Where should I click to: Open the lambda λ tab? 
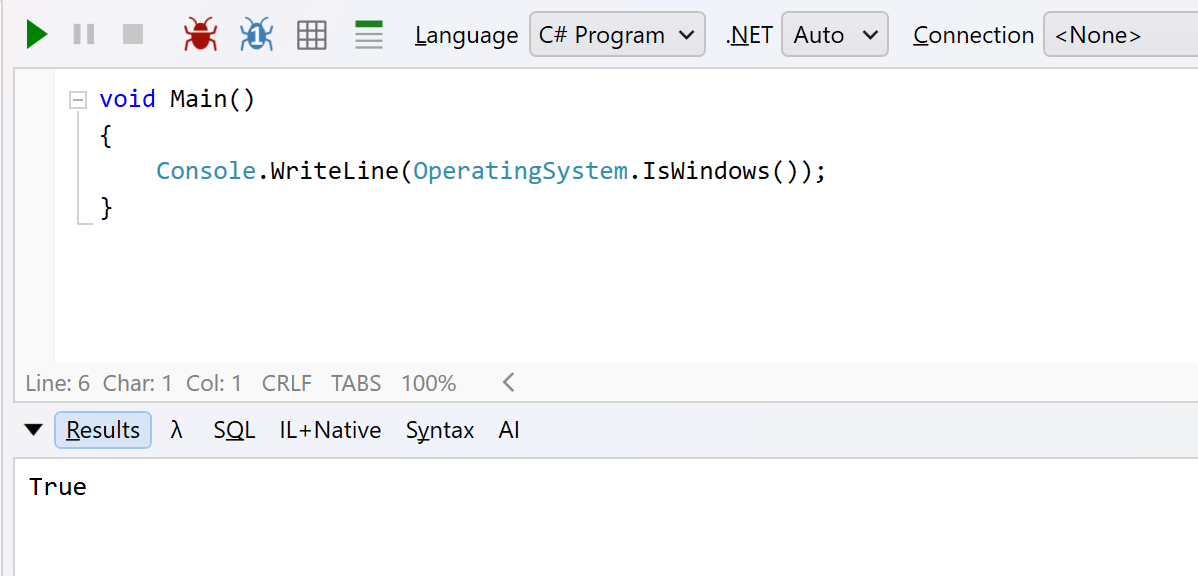[176, 430]
